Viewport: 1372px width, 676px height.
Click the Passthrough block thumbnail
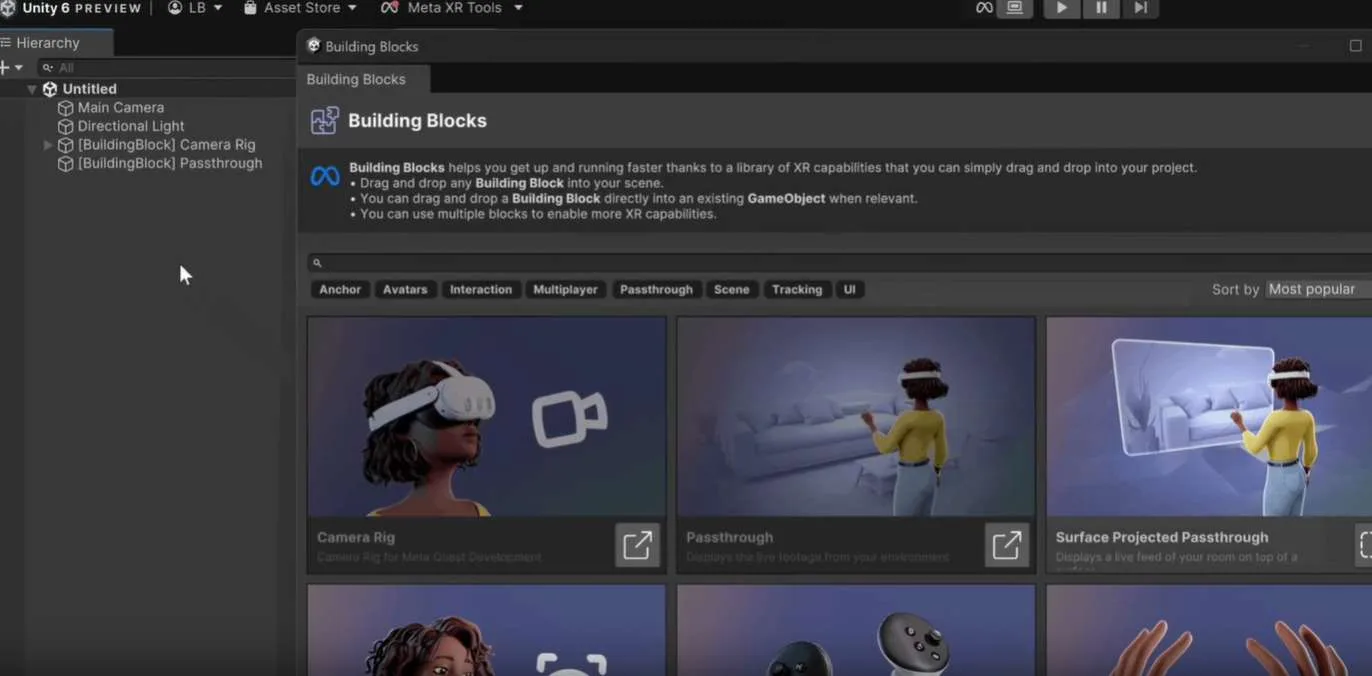pos(856,417)
